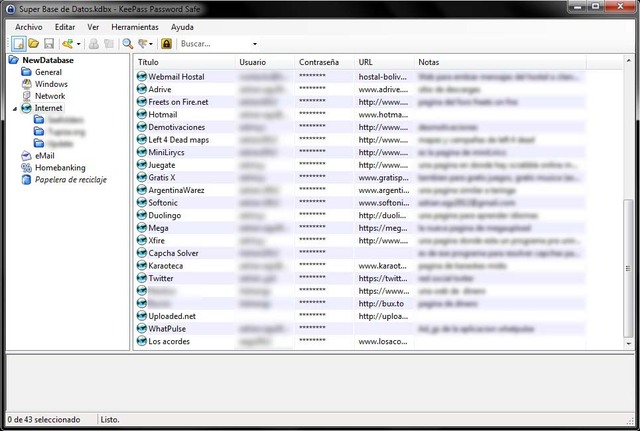Click the globe icon of Hotmail entry
The image size is (640, 431).
click(x=142, y=114)
